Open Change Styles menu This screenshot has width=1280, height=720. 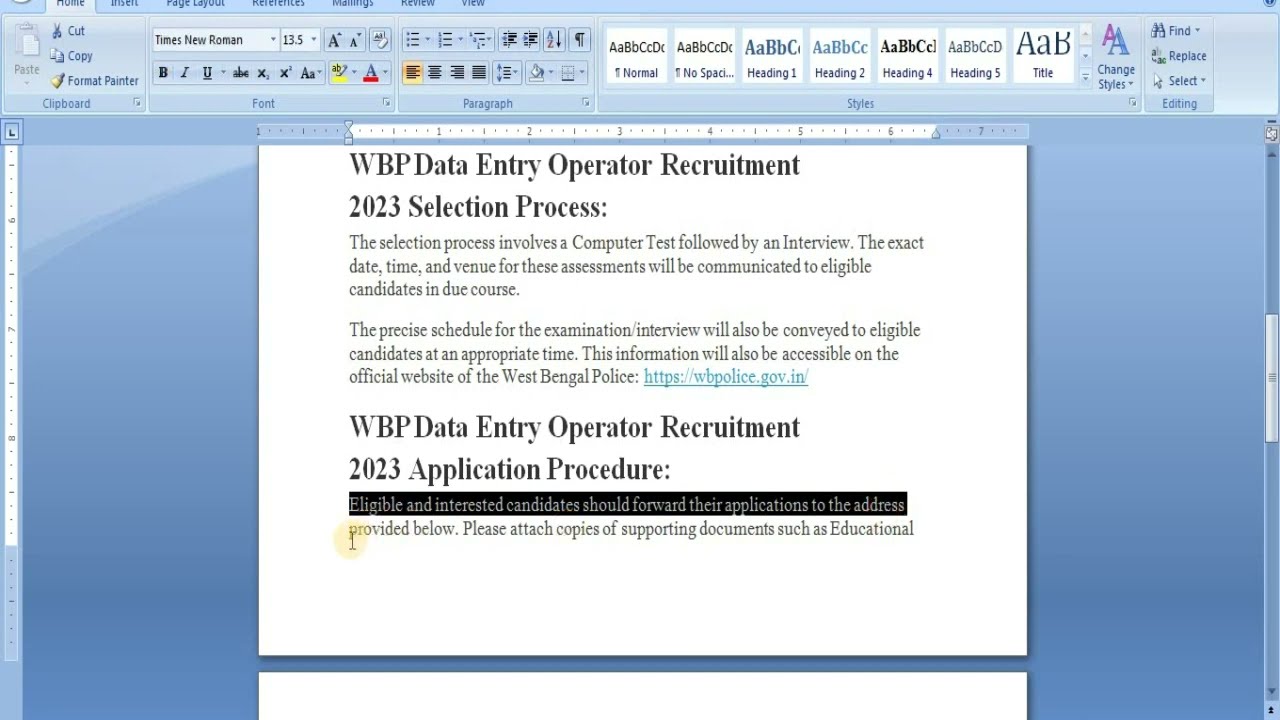coord(1115,58)
